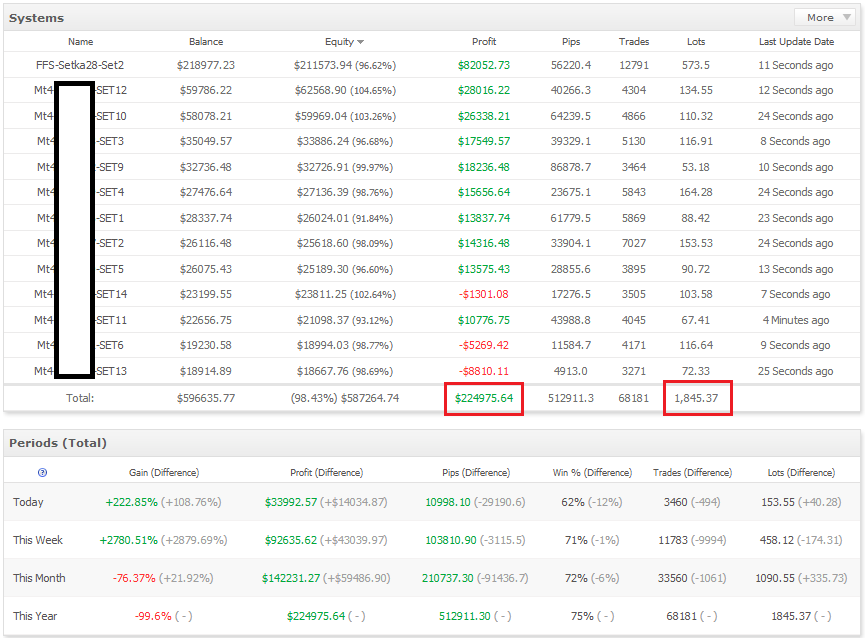Open the system ending in SET13
Image resolution: width=865 pixels, height=638 pixels.
[81, 371]
